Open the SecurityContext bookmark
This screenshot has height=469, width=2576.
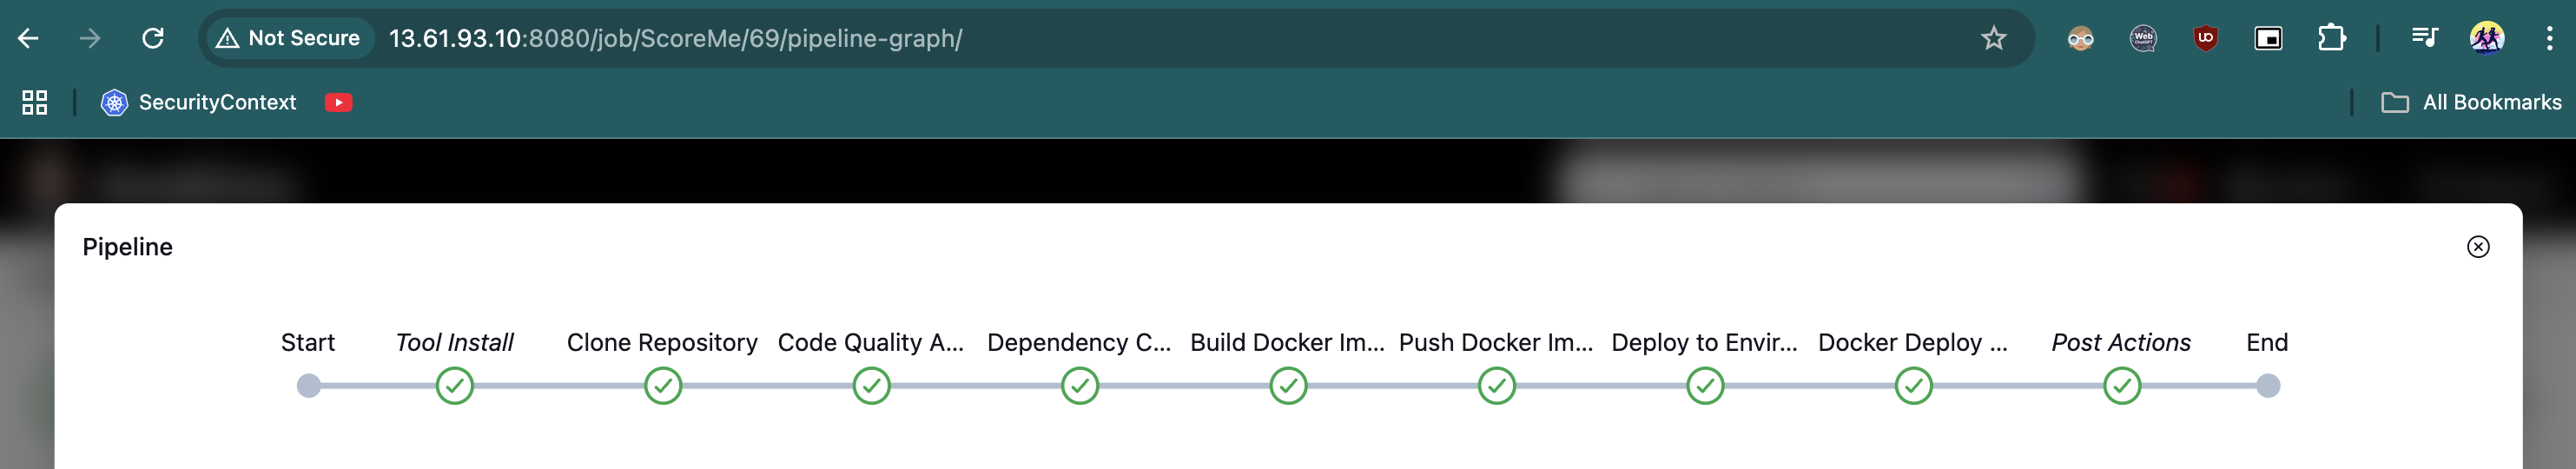pyautogui.click(x=198, y=103)
